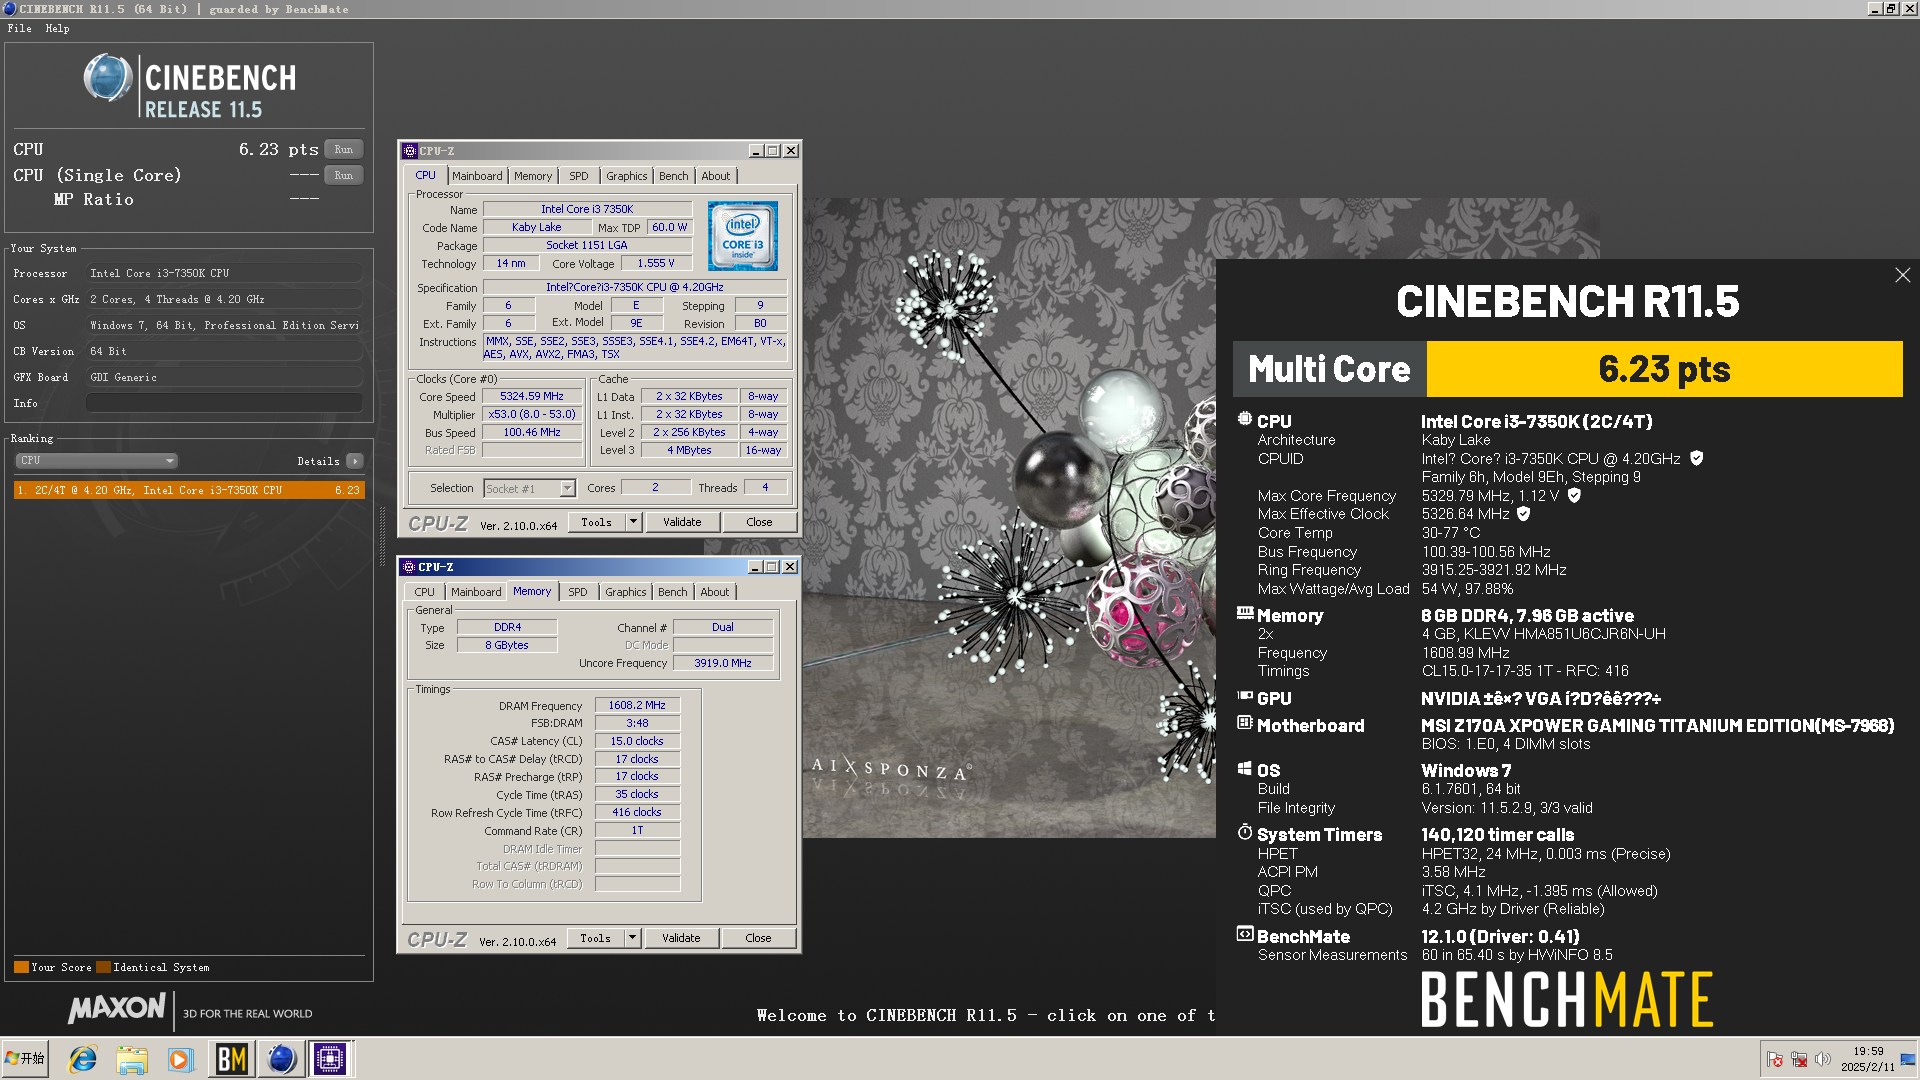The image size is (1920, 1080).
Task: Run the CPU Single Core benchmark
Action: tap(343, 175)
